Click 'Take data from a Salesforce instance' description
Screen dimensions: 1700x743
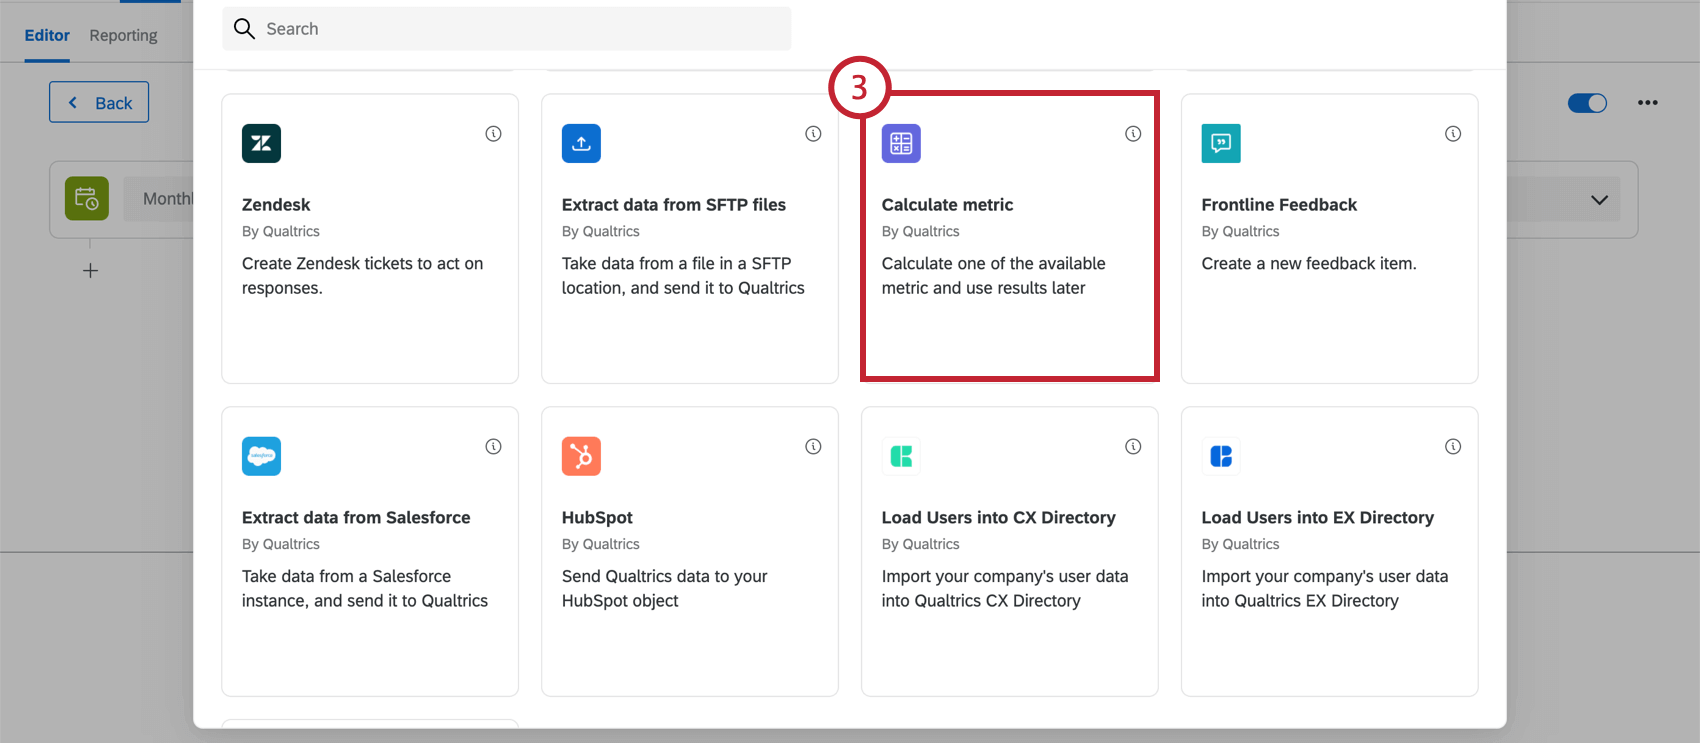[x=365, y=589]
